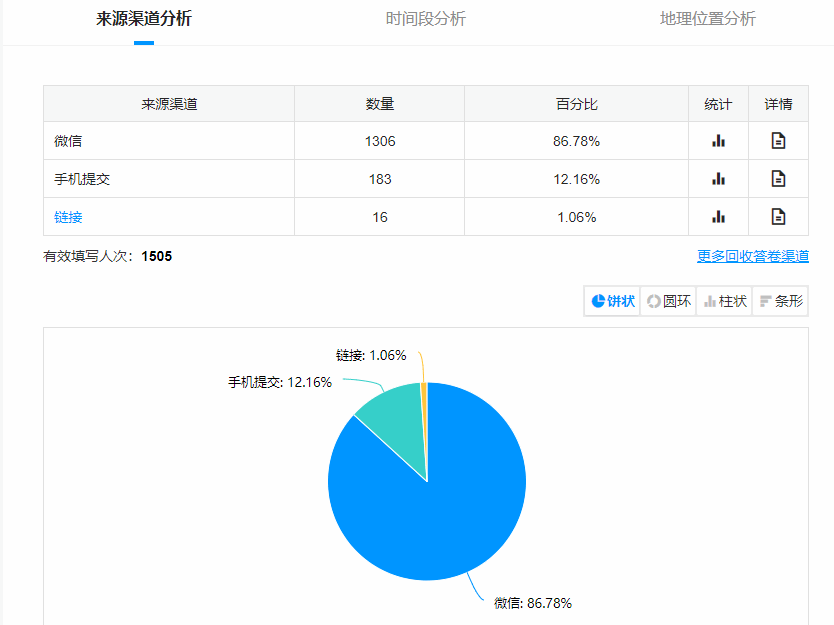
Task: View details document icon for 微信
Action: (x=778, y=141)
